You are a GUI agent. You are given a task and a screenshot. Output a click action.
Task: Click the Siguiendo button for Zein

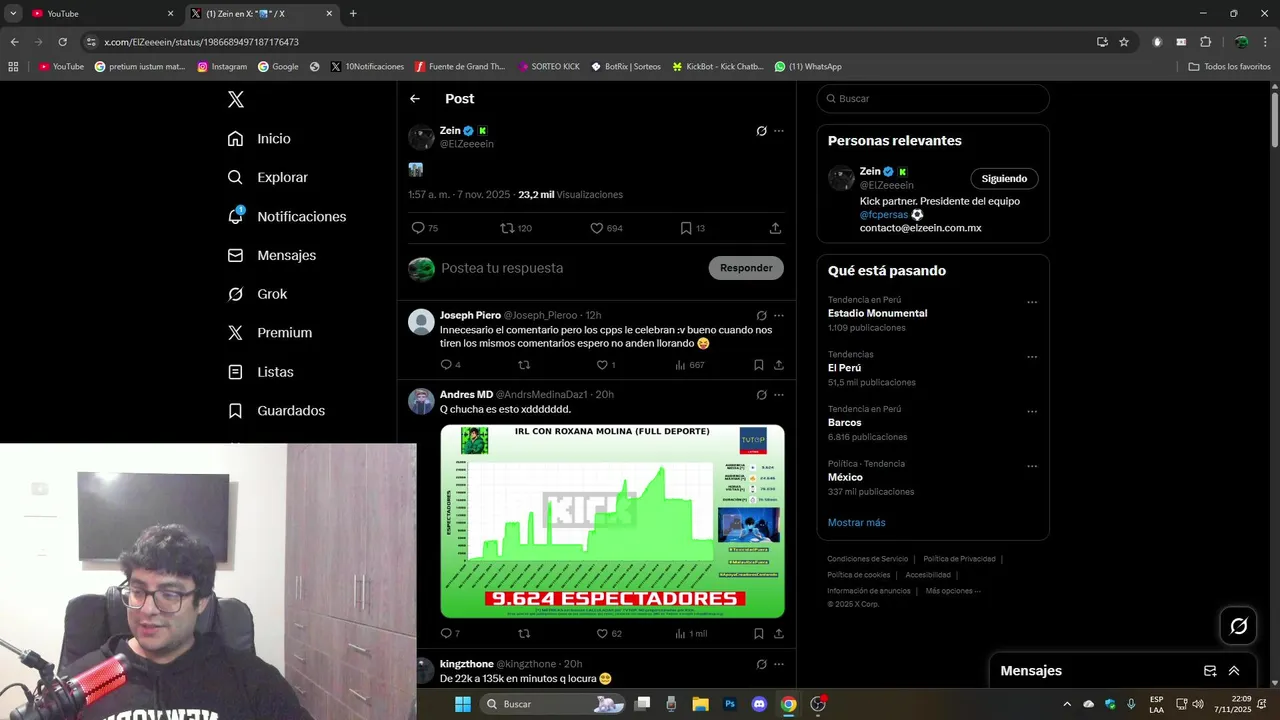(1004, 179)
